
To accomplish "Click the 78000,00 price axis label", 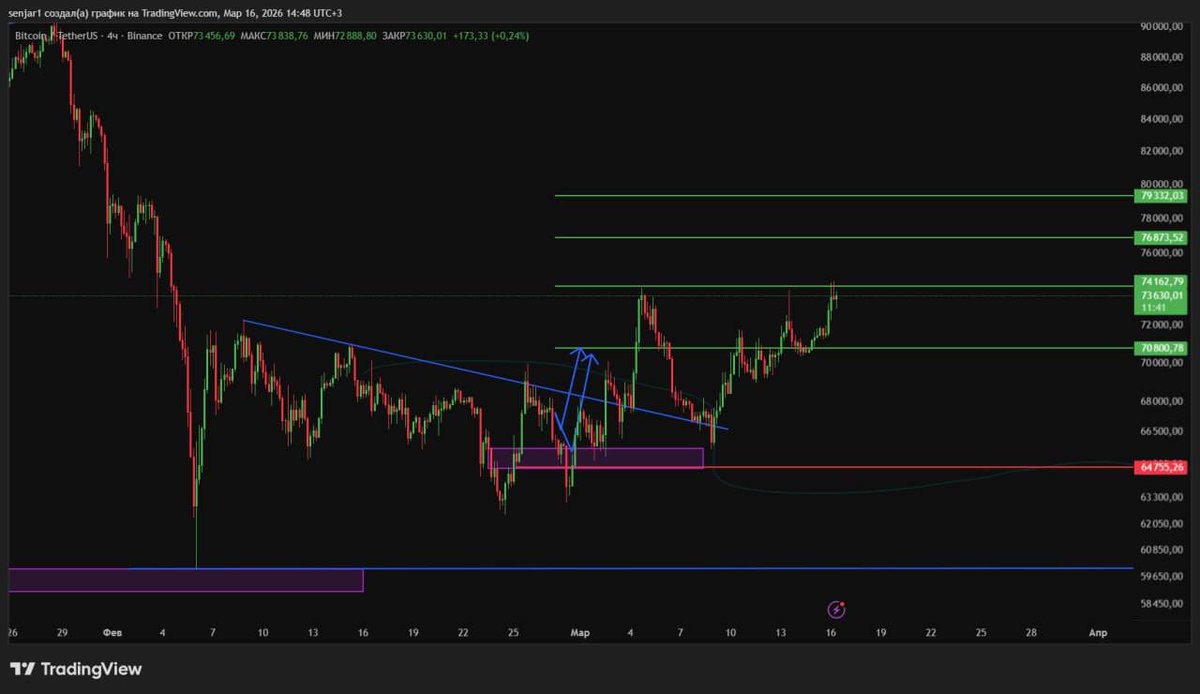I will (x=1162, y=217).
